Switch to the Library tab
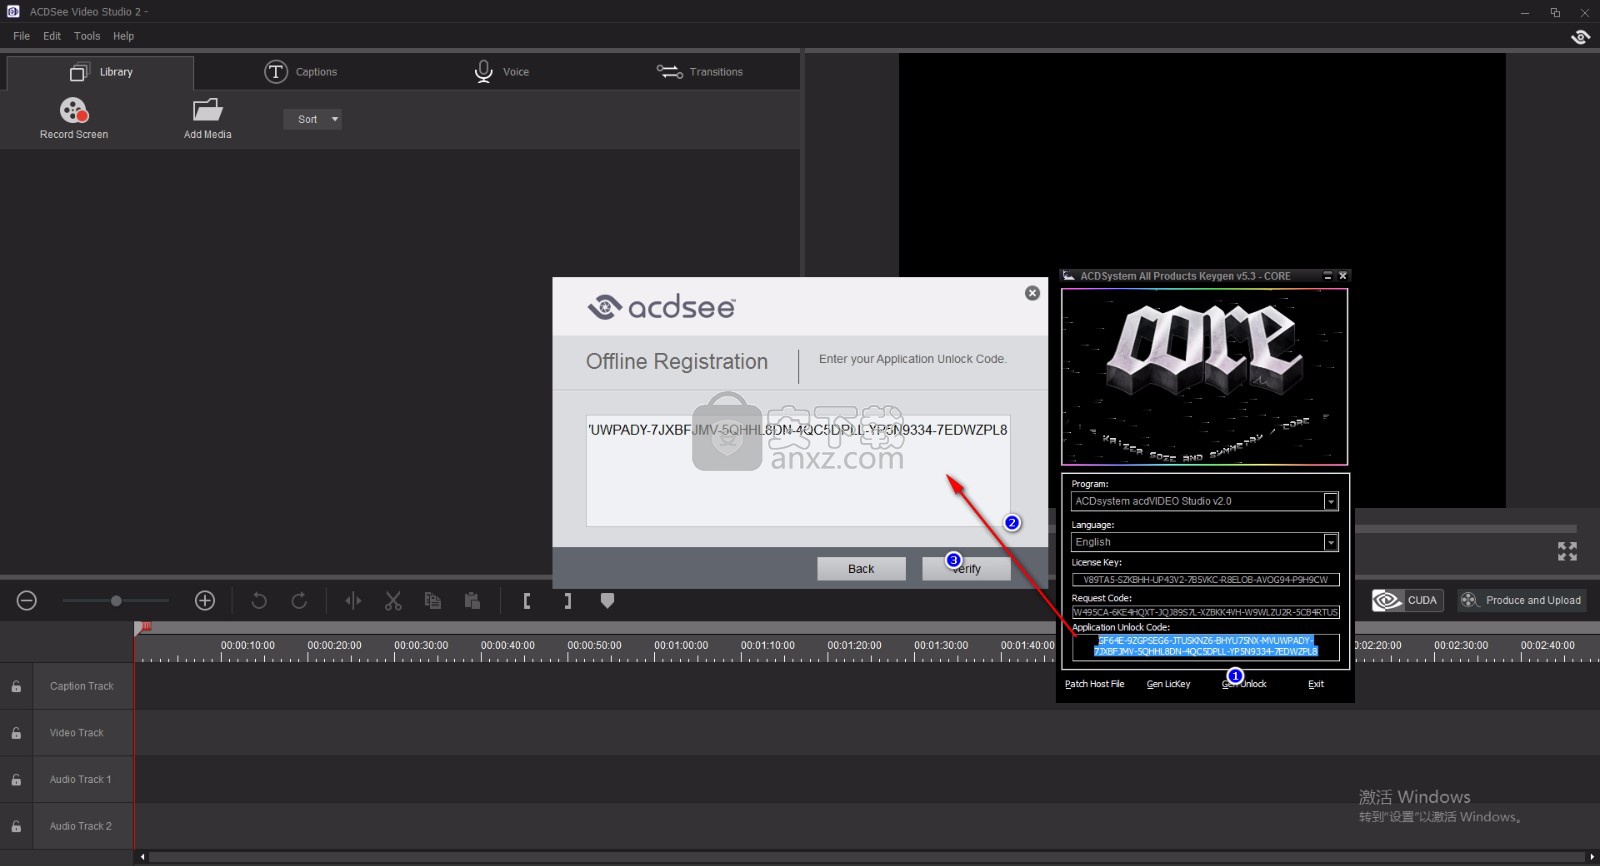The height and width of the screenshot is (866, 1600). [100, 72]
